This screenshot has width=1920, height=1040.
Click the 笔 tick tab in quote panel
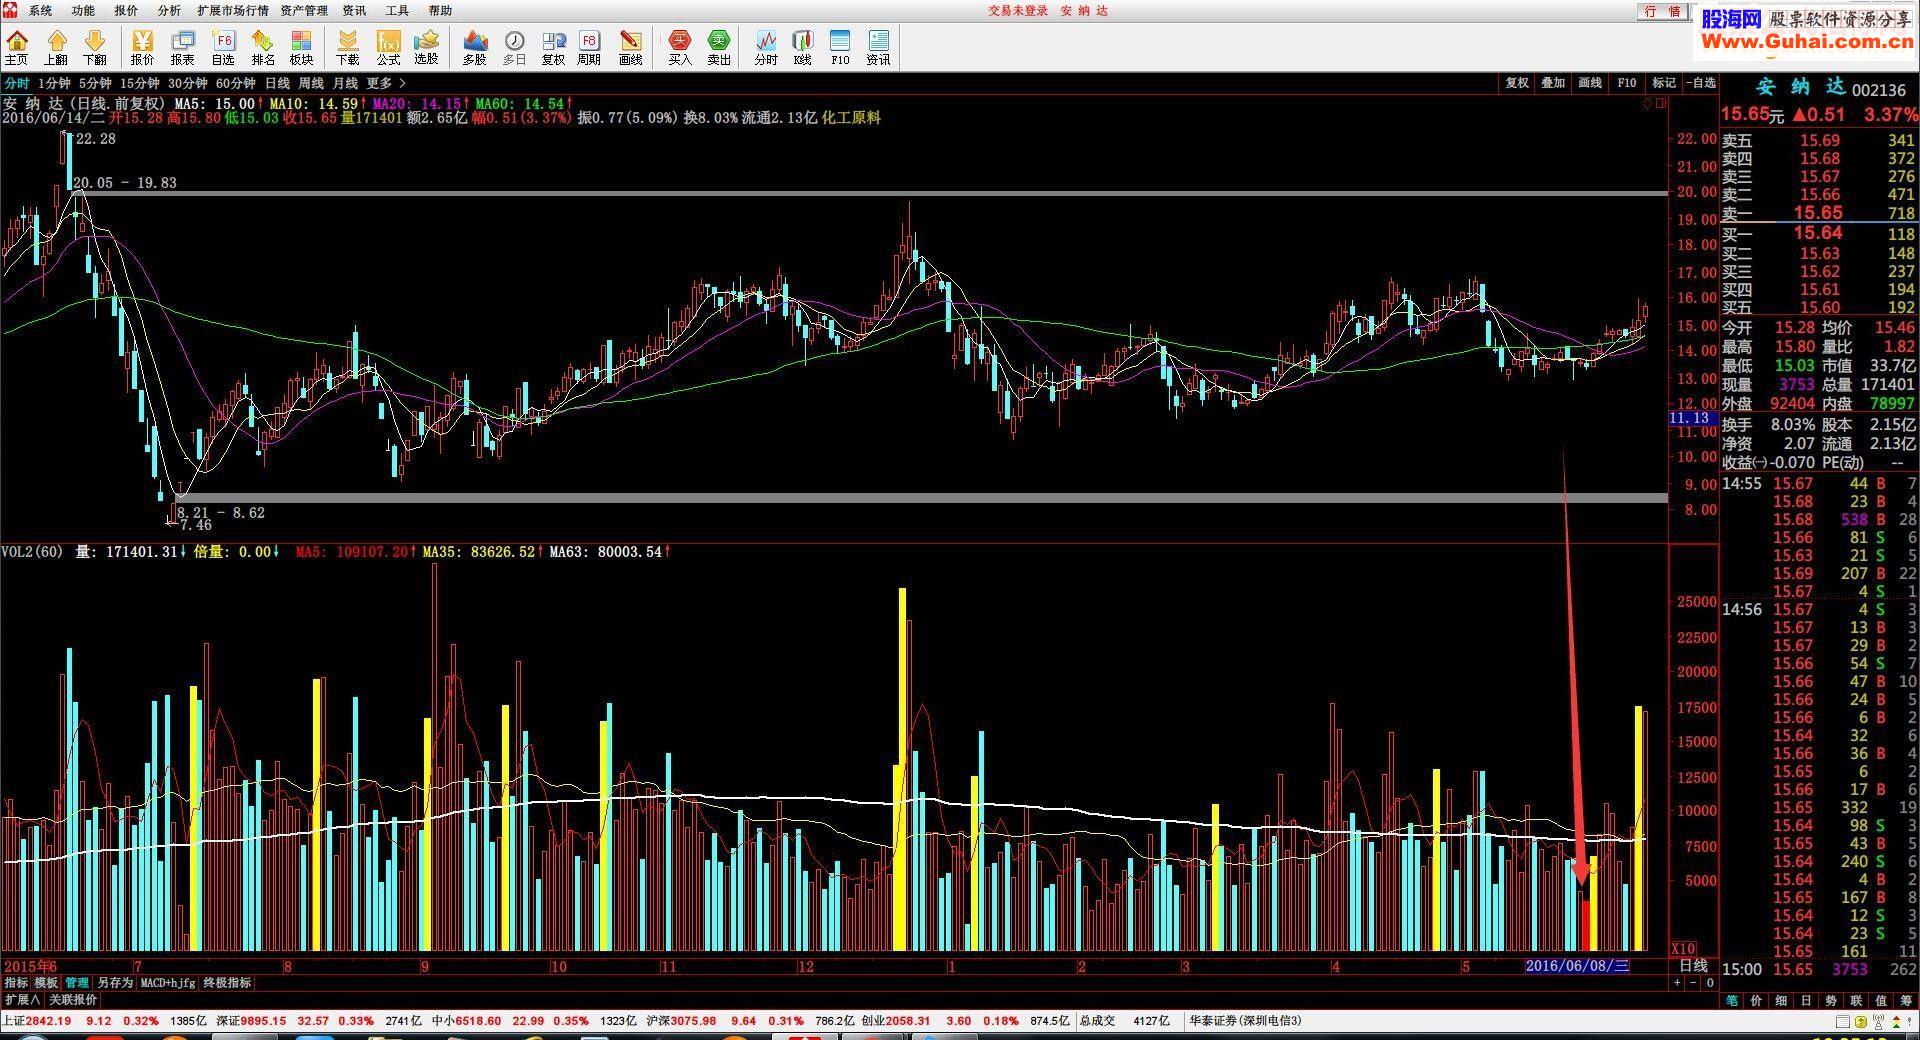[x=1732, y=1000]
